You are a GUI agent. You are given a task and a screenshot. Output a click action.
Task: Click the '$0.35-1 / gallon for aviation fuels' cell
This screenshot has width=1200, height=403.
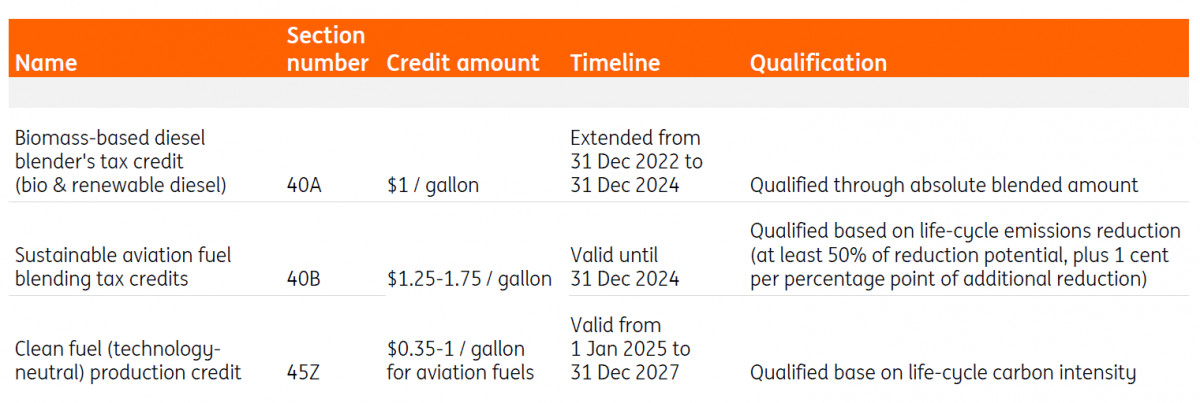[460, 361]
